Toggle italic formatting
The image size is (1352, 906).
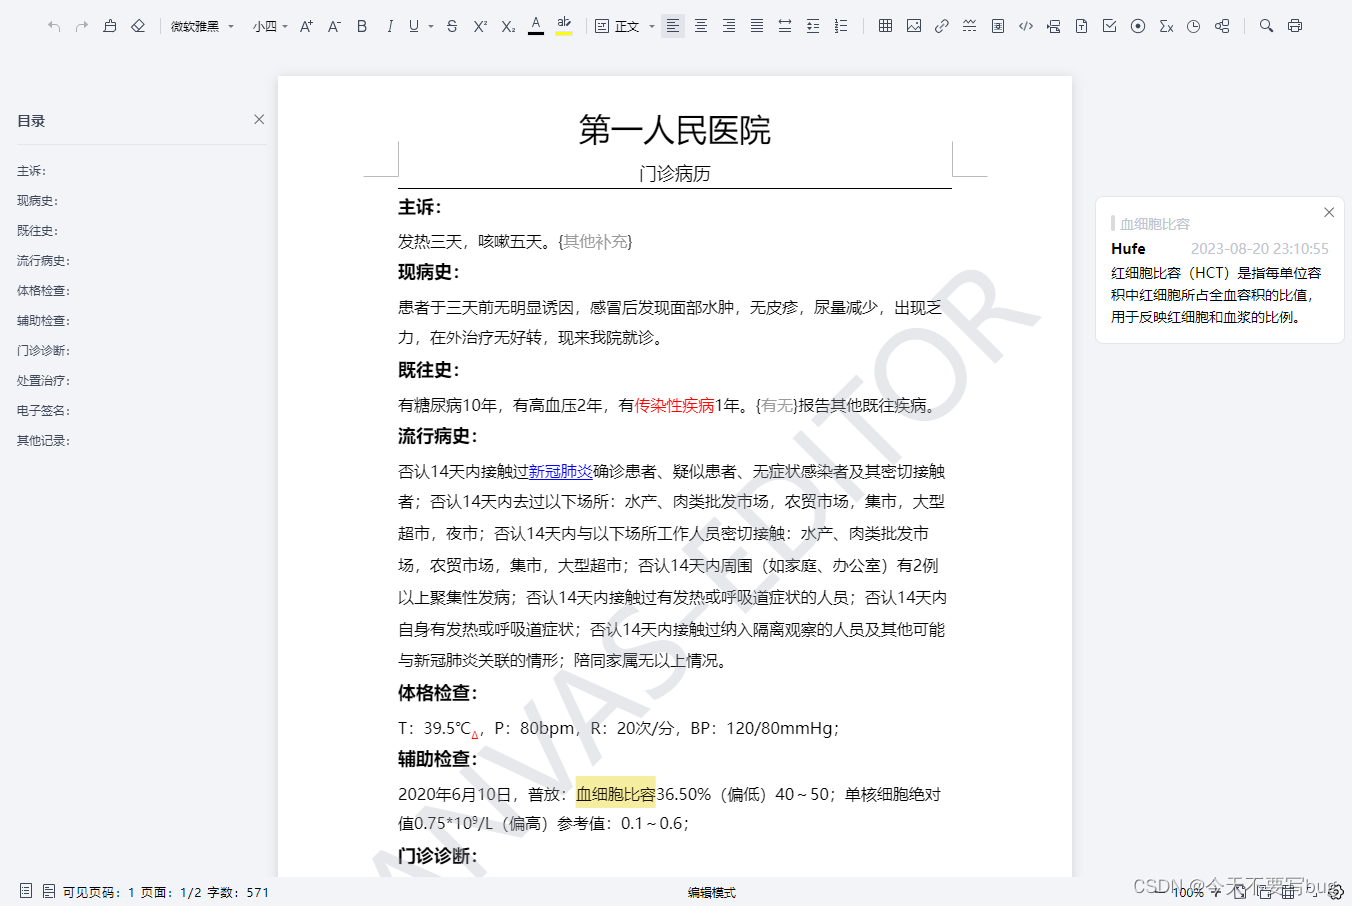(390, 26)
